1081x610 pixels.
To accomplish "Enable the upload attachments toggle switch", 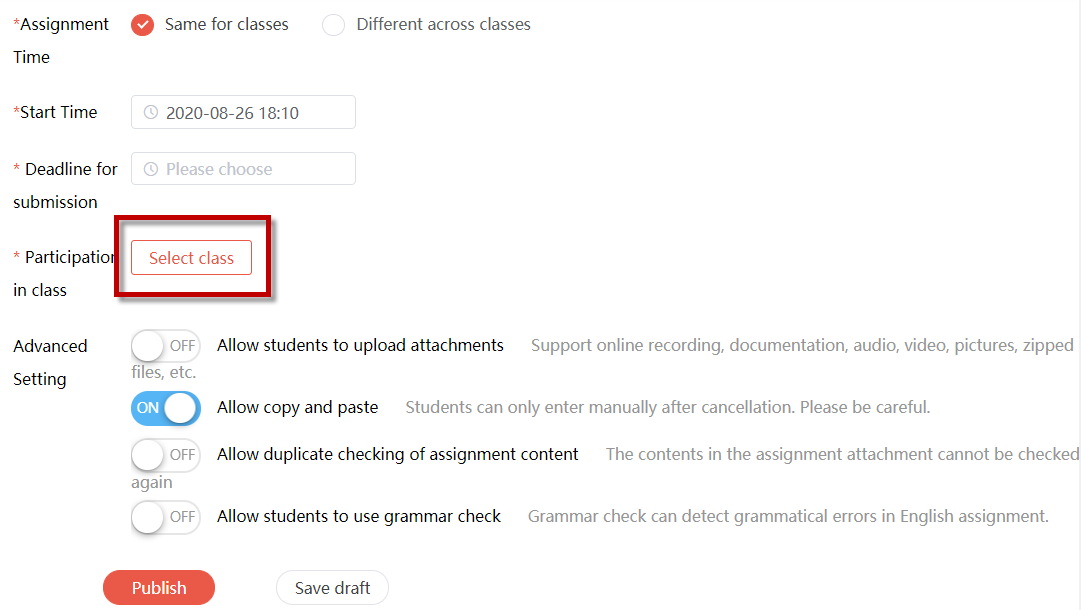I will pos(165,345).
